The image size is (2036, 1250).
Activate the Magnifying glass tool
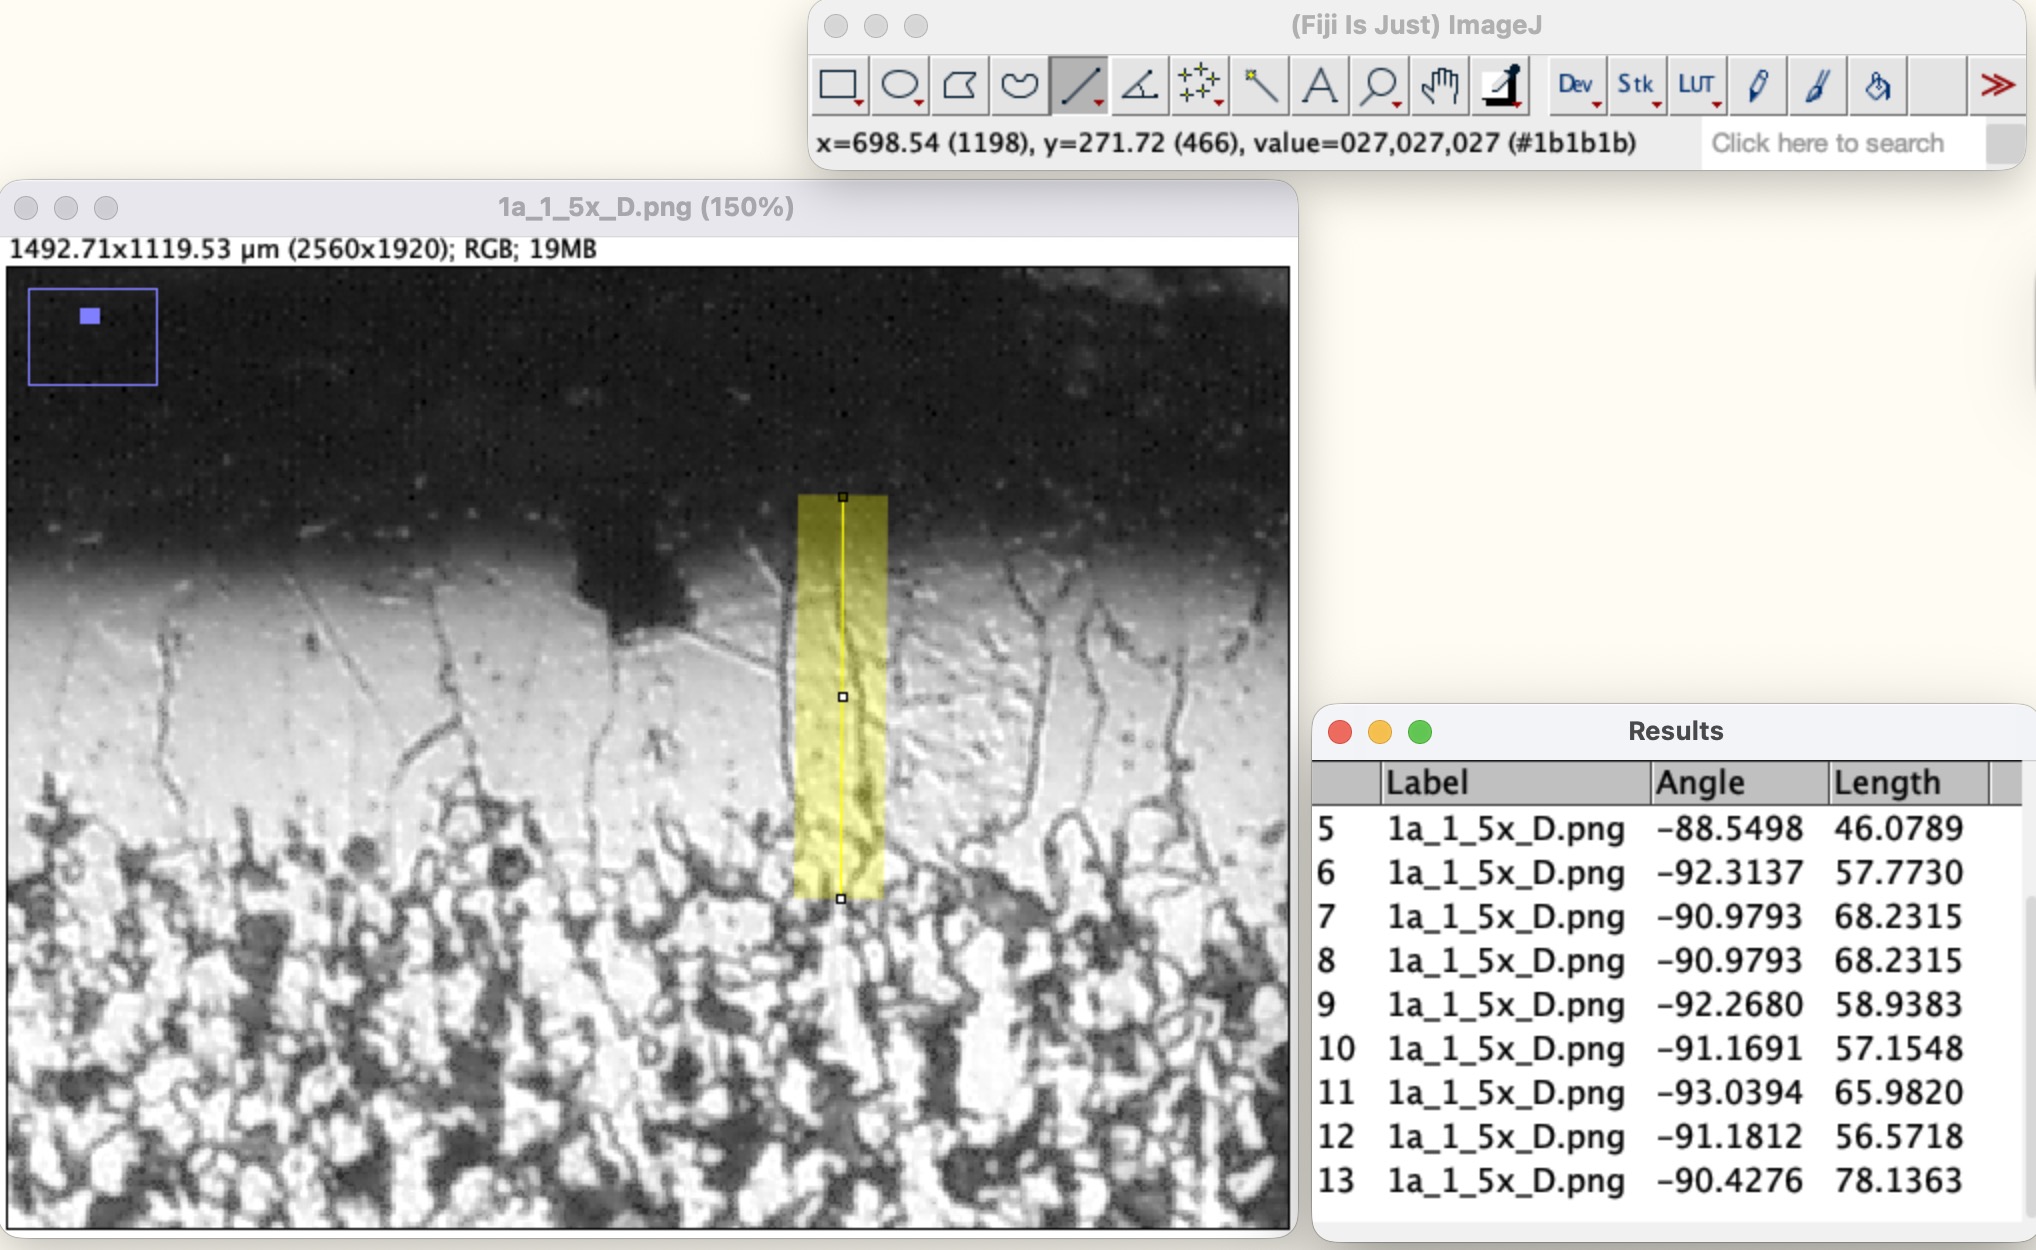[x=1379, y=86]
